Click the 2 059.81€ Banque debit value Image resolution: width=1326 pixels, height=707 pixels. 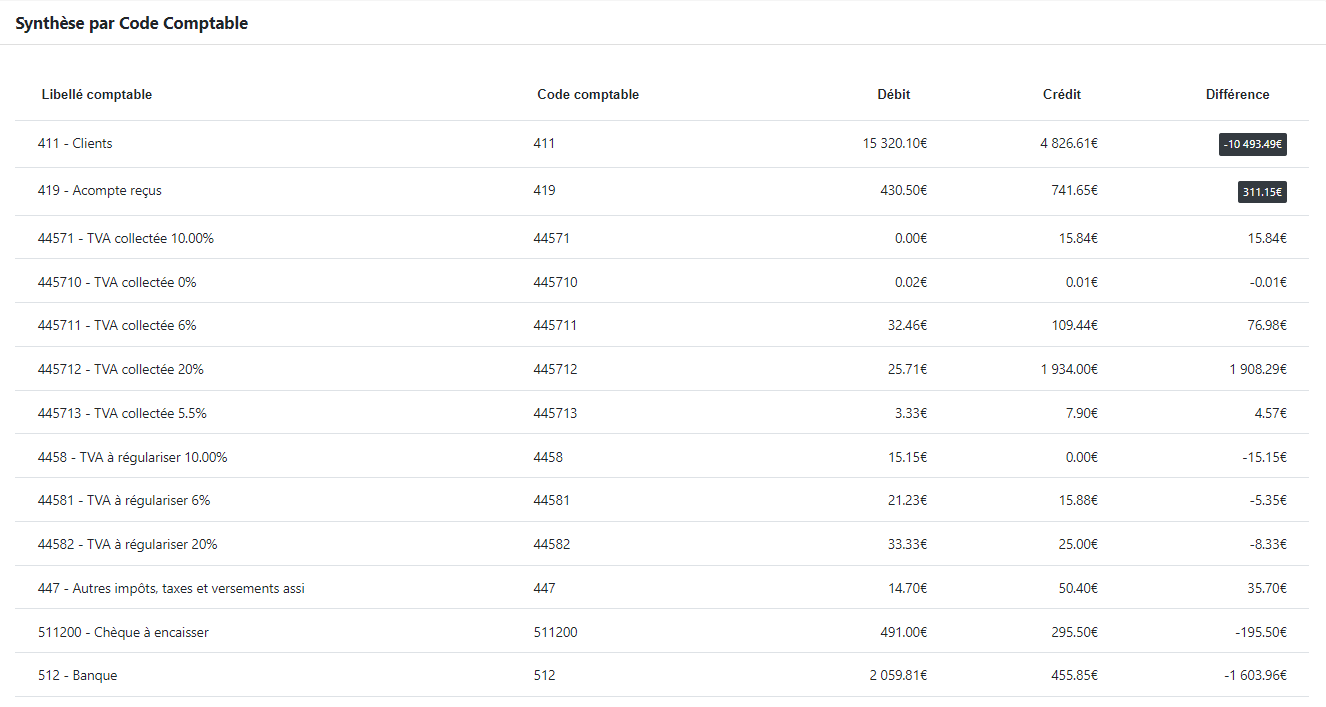(x=898, y=676)
